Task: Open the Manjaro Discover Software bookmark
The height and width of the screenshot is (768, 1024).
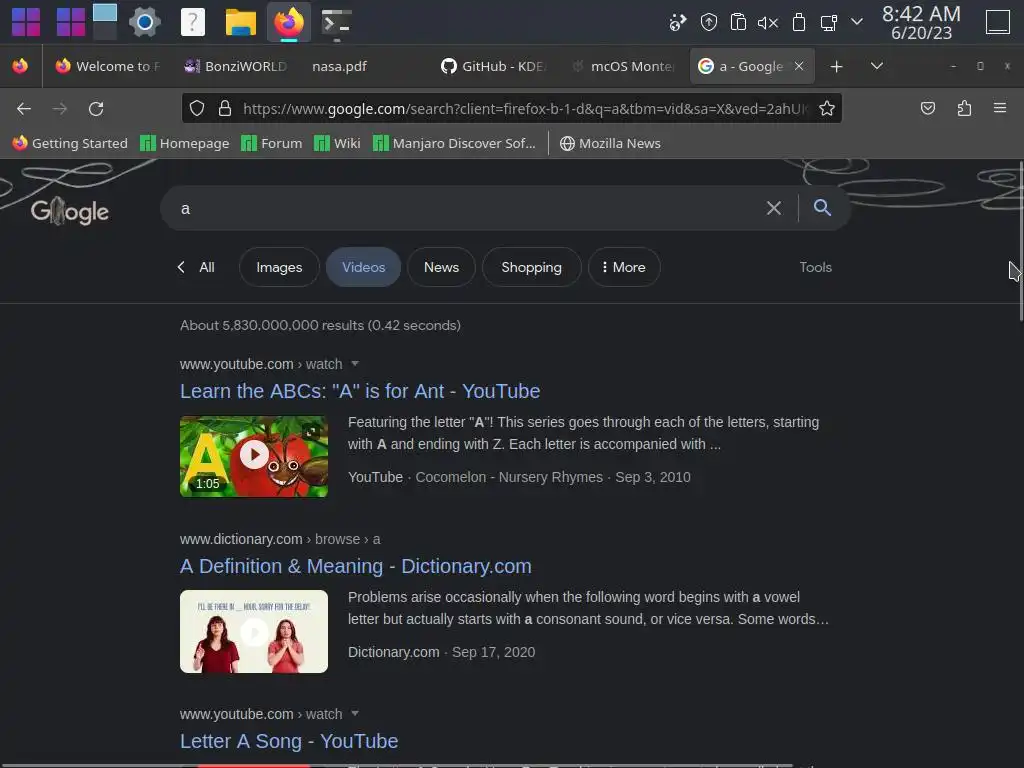Action: click(x=454, y=143)
